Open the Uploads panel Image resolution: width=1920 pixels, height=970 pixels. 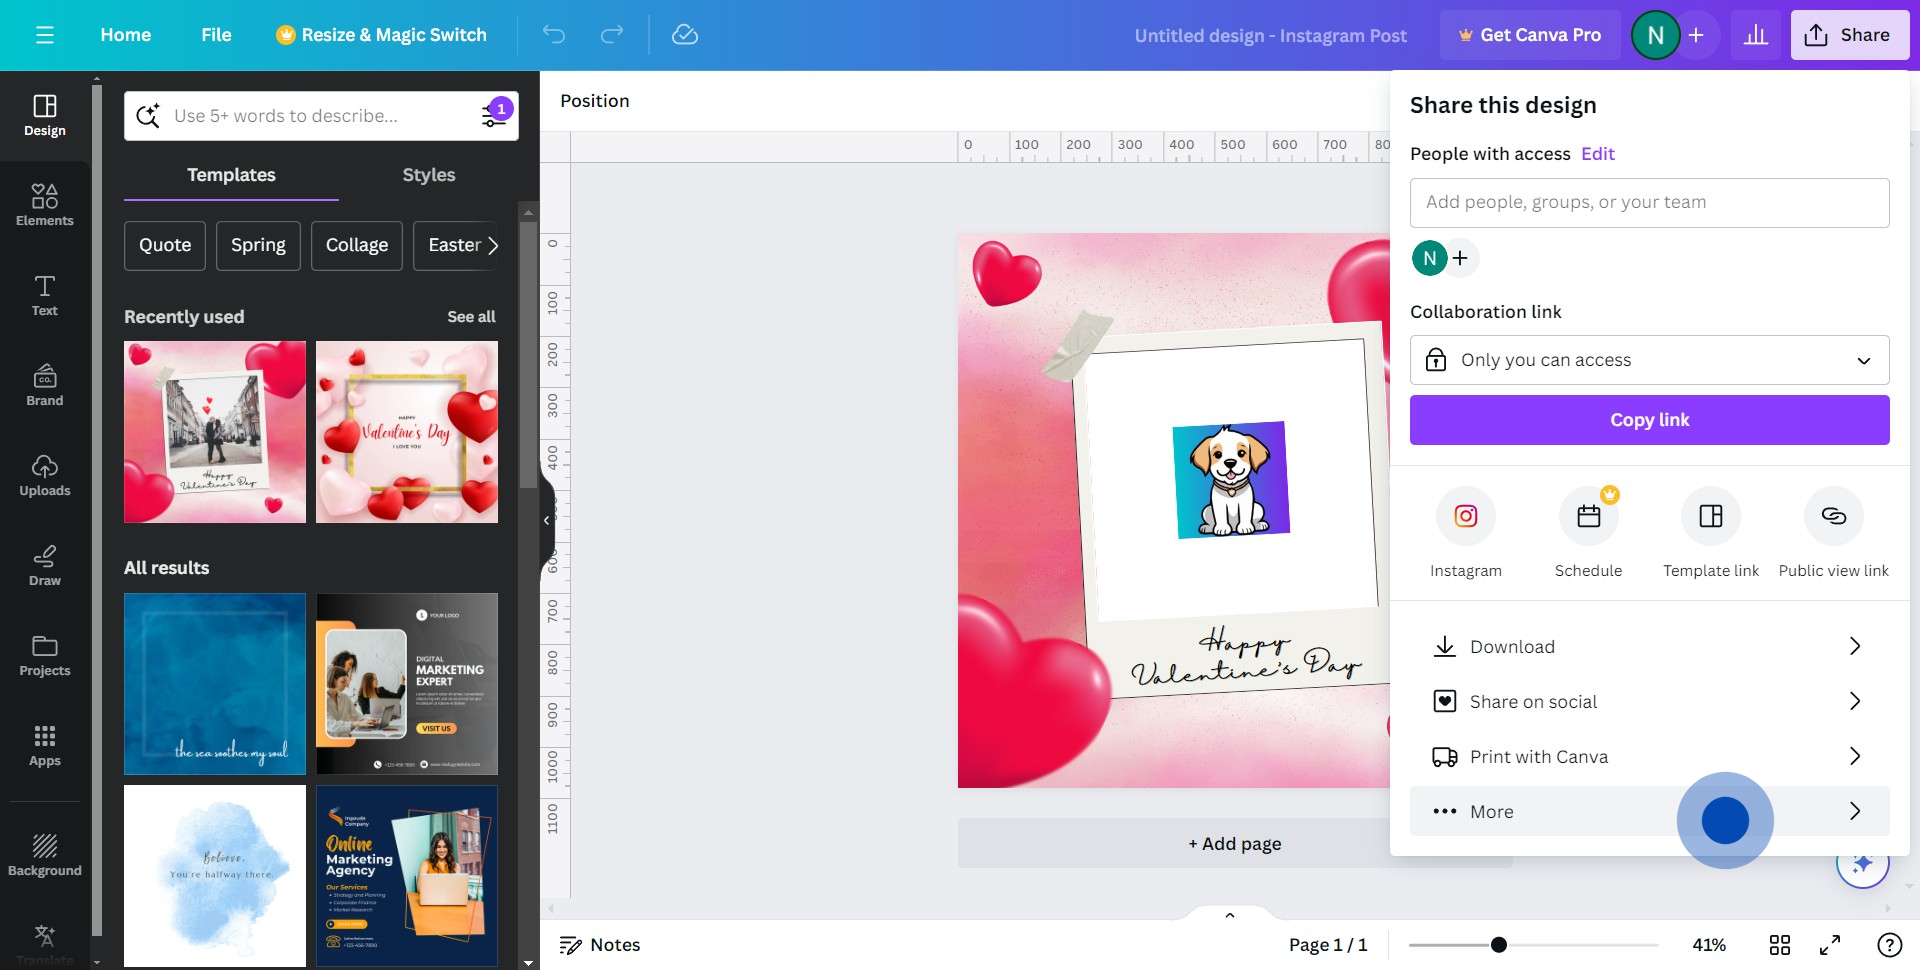click(x=45, y=475)
